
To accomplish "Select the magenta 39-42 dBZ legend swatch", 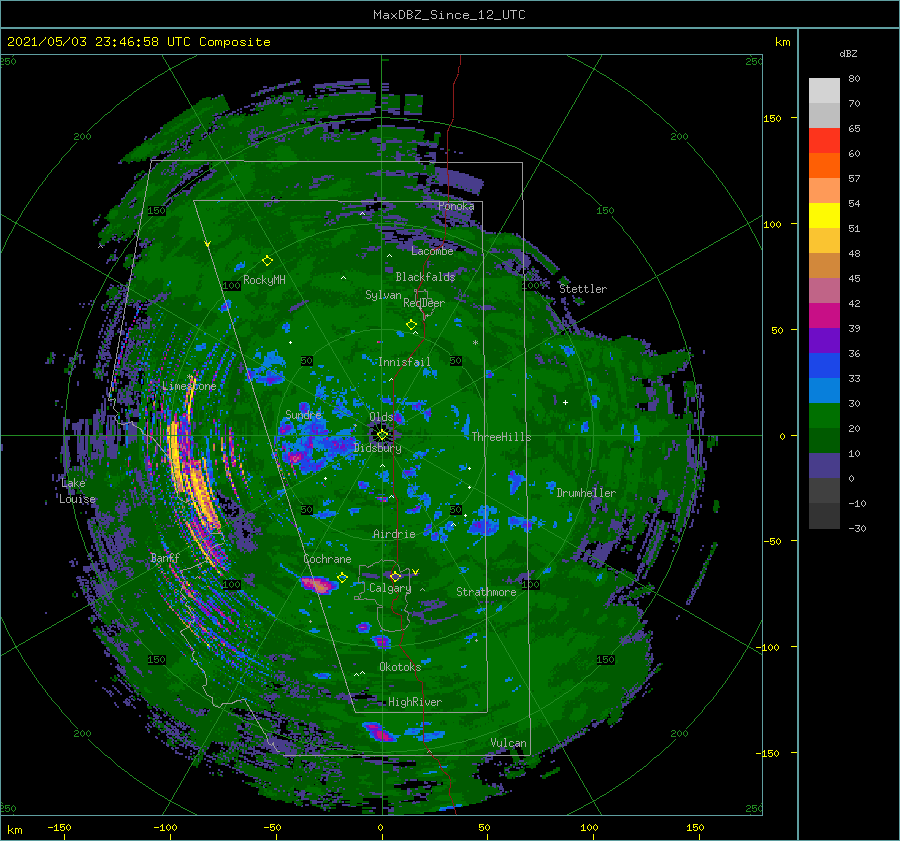I will coord(824,316).
